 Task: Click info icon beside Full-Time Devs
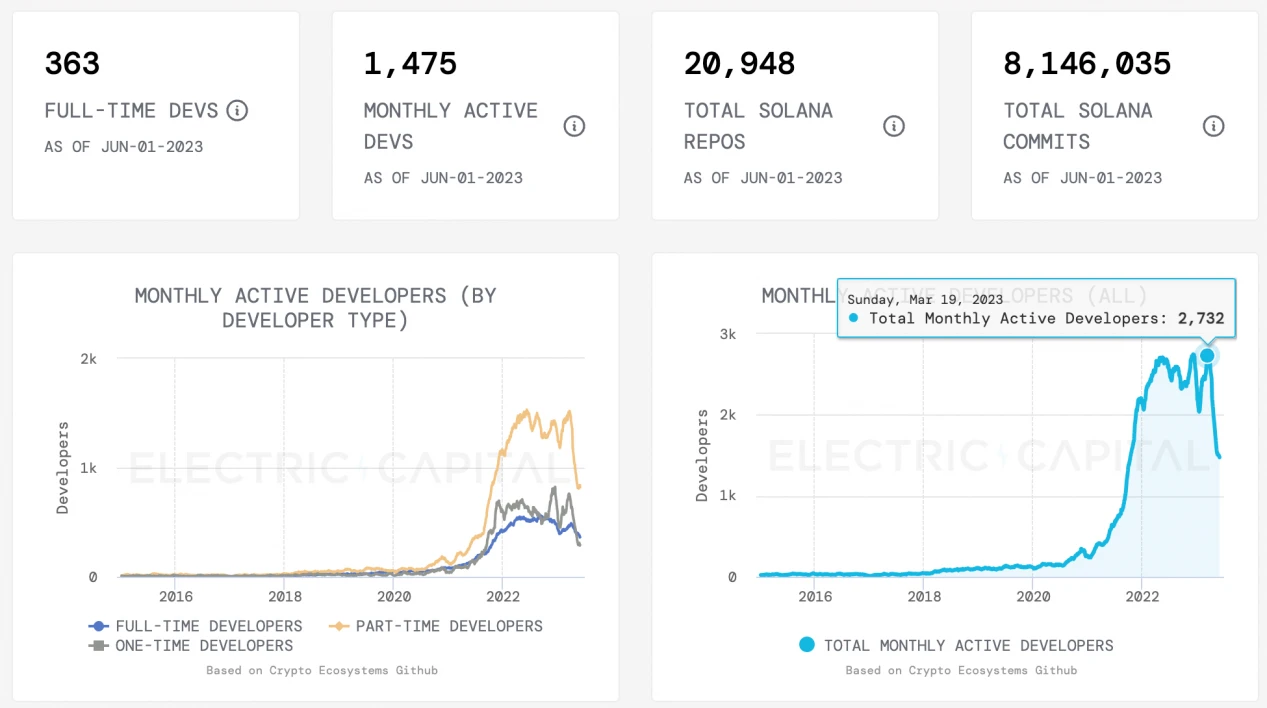[237, 110]
